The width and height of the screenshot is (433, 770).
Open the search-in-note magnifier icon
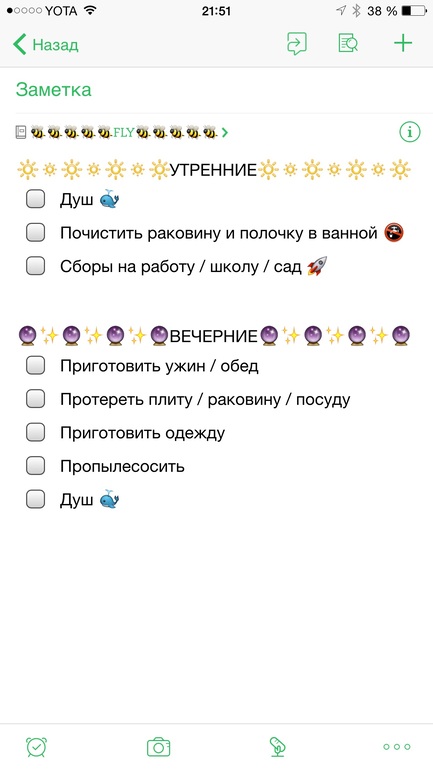tap(348, 44)
